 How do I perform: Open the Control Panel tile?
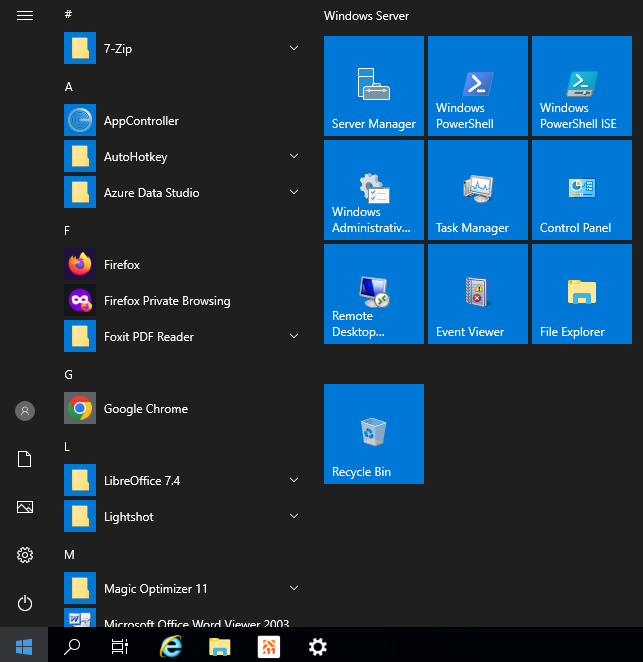[582, 190]
